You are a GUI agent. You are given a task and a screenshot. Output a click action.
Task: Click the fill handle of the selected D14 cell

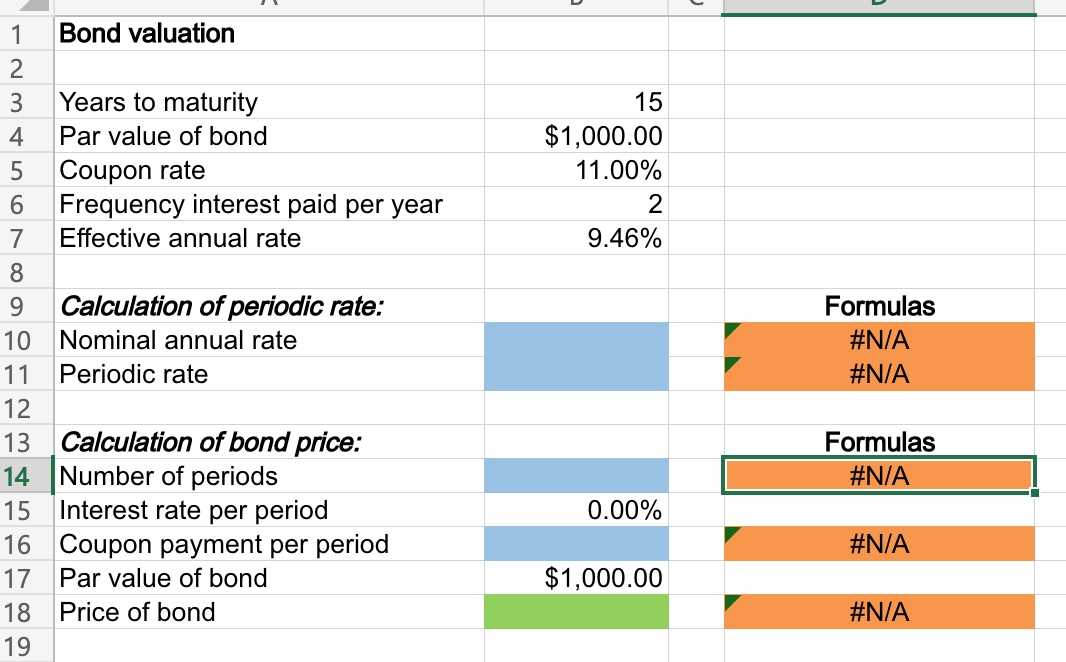click(1034, 492)
